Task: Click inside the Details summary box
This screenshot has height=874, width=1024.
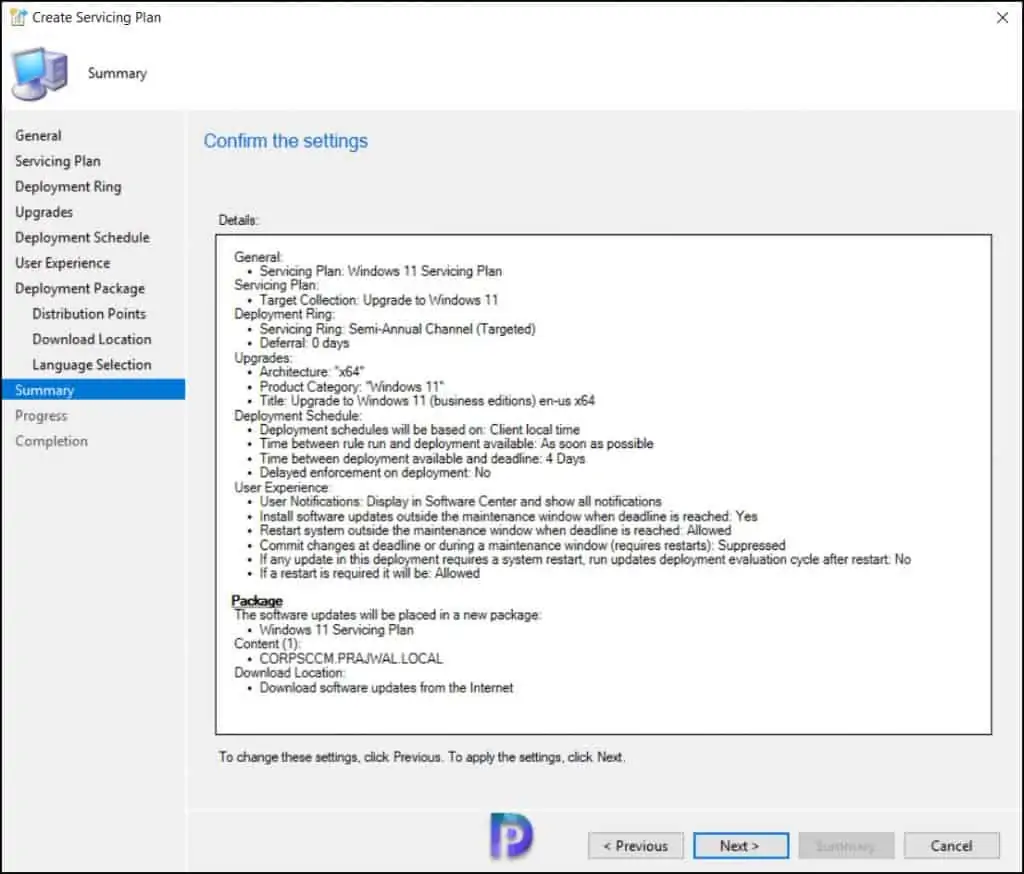Action: pos(603,484)
